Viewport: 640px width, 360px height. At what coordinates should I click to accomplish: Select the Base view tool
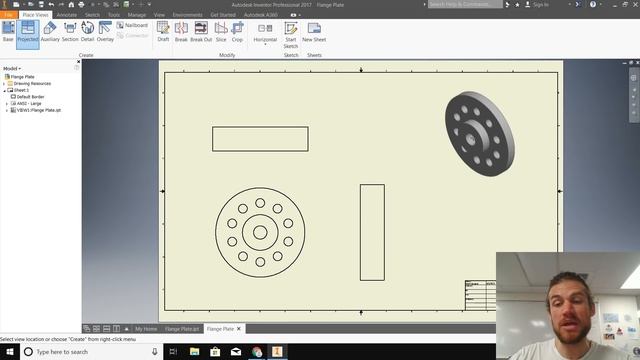8,32
